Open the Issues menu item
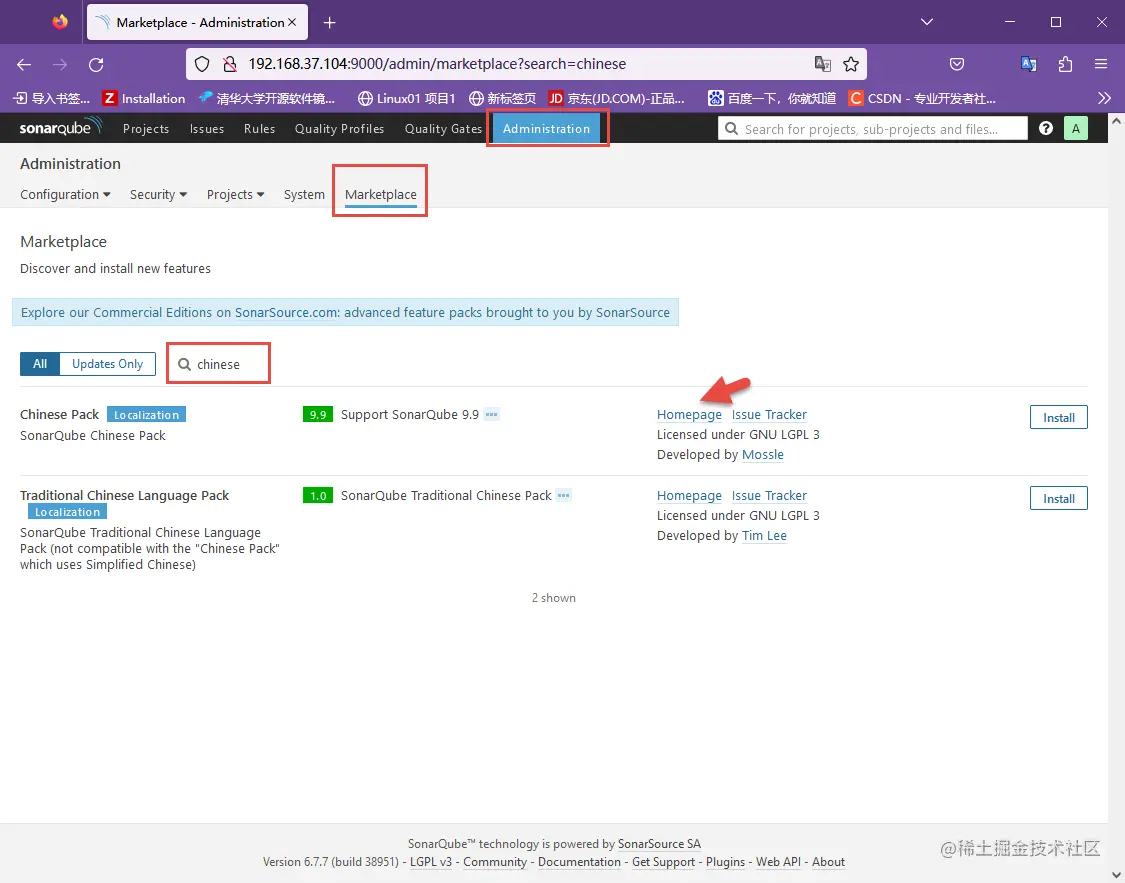Viewport: 1125px width, 883px height. point(207,128)
